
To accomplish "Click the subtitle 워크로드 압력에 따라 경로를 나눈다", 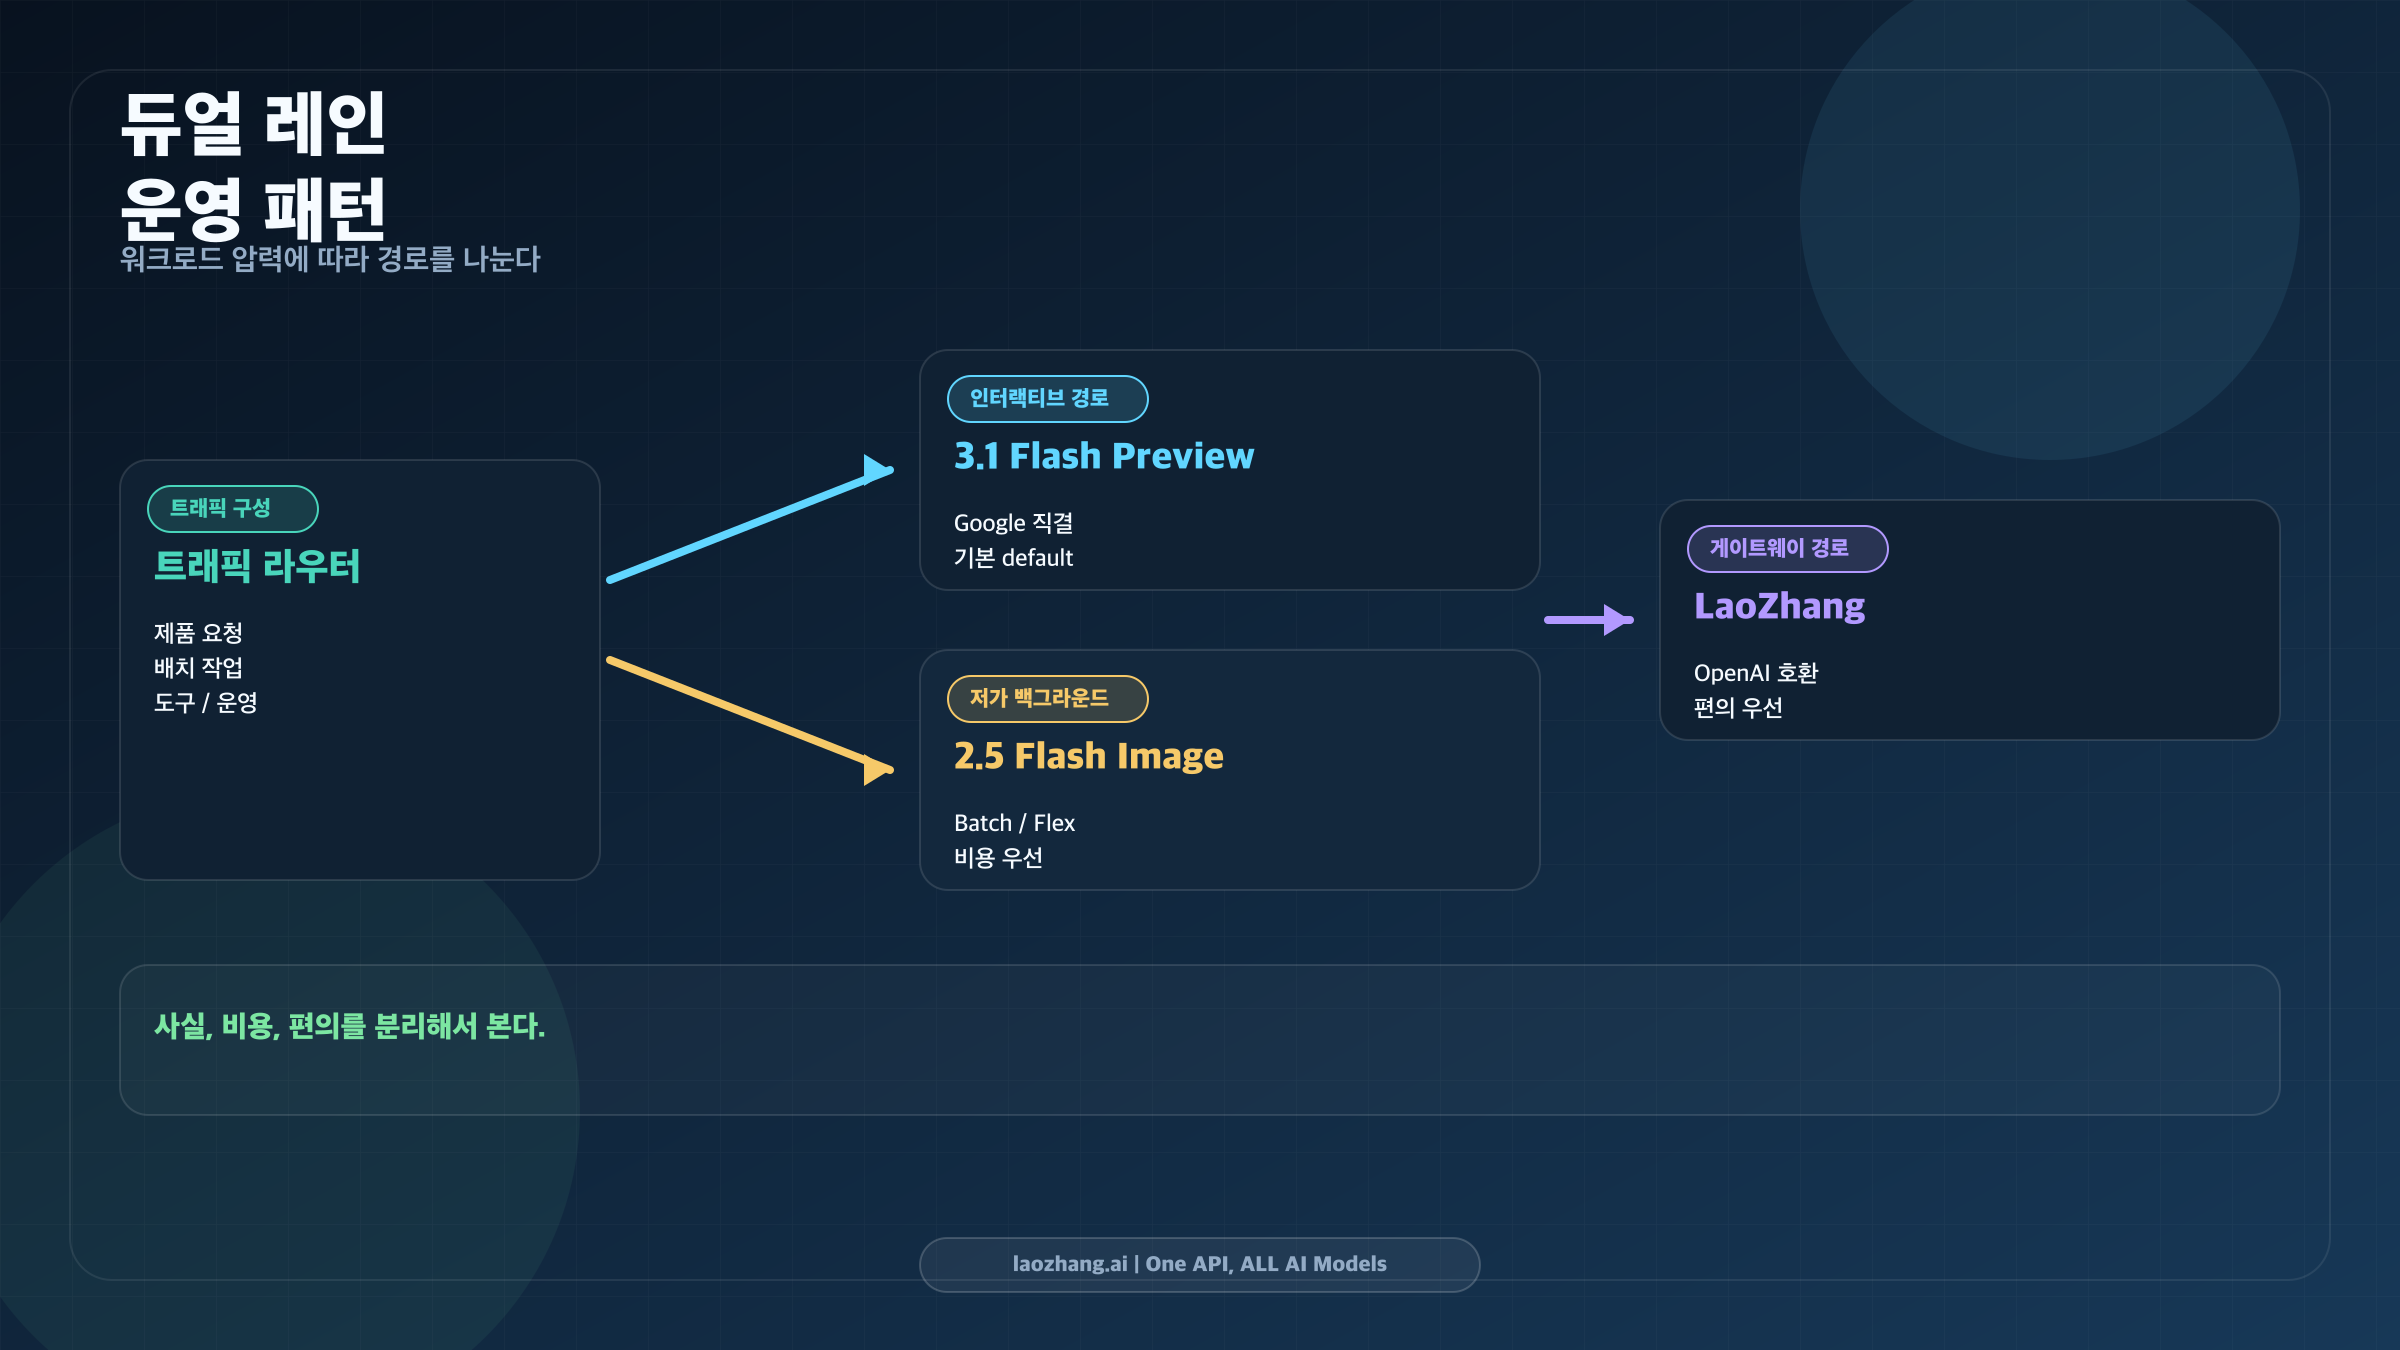I will (330, 259).
